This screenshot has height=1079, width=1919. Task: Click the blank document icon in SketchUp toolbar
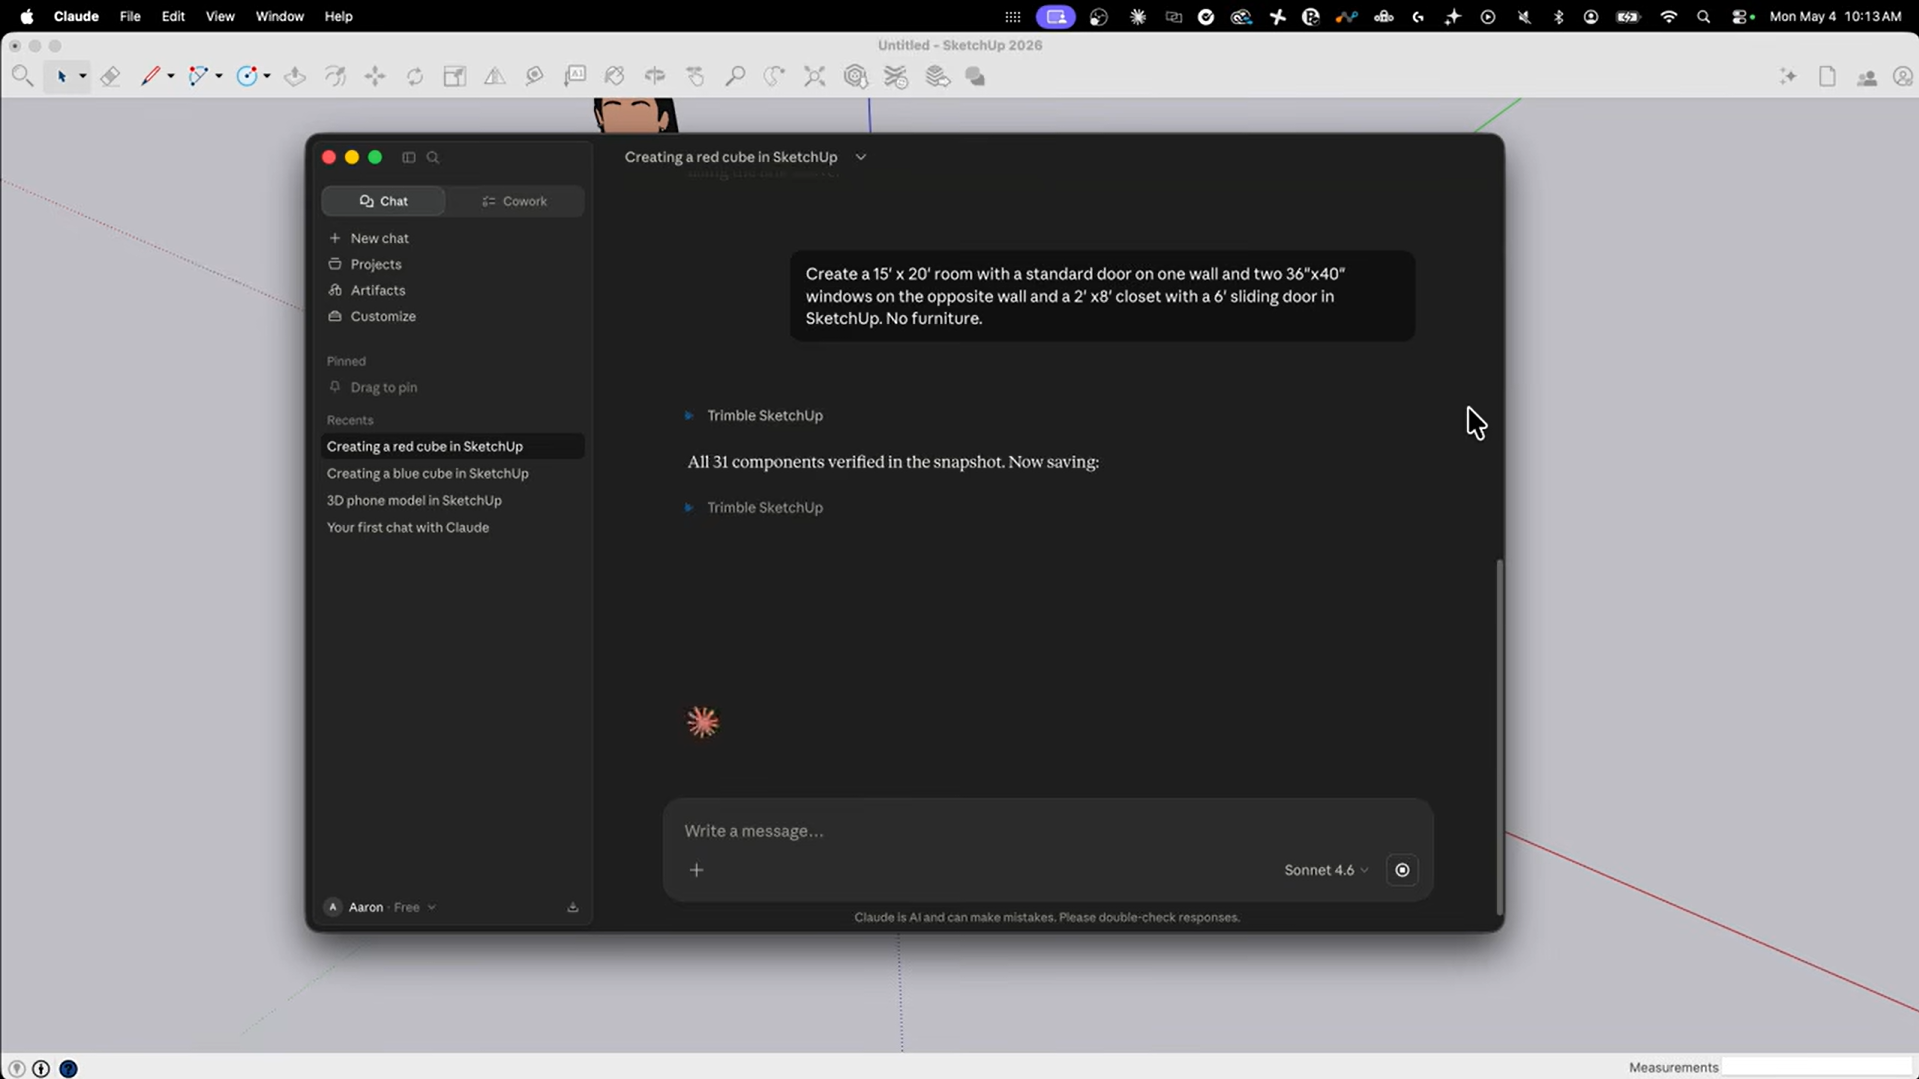(x=1827, y=76)
